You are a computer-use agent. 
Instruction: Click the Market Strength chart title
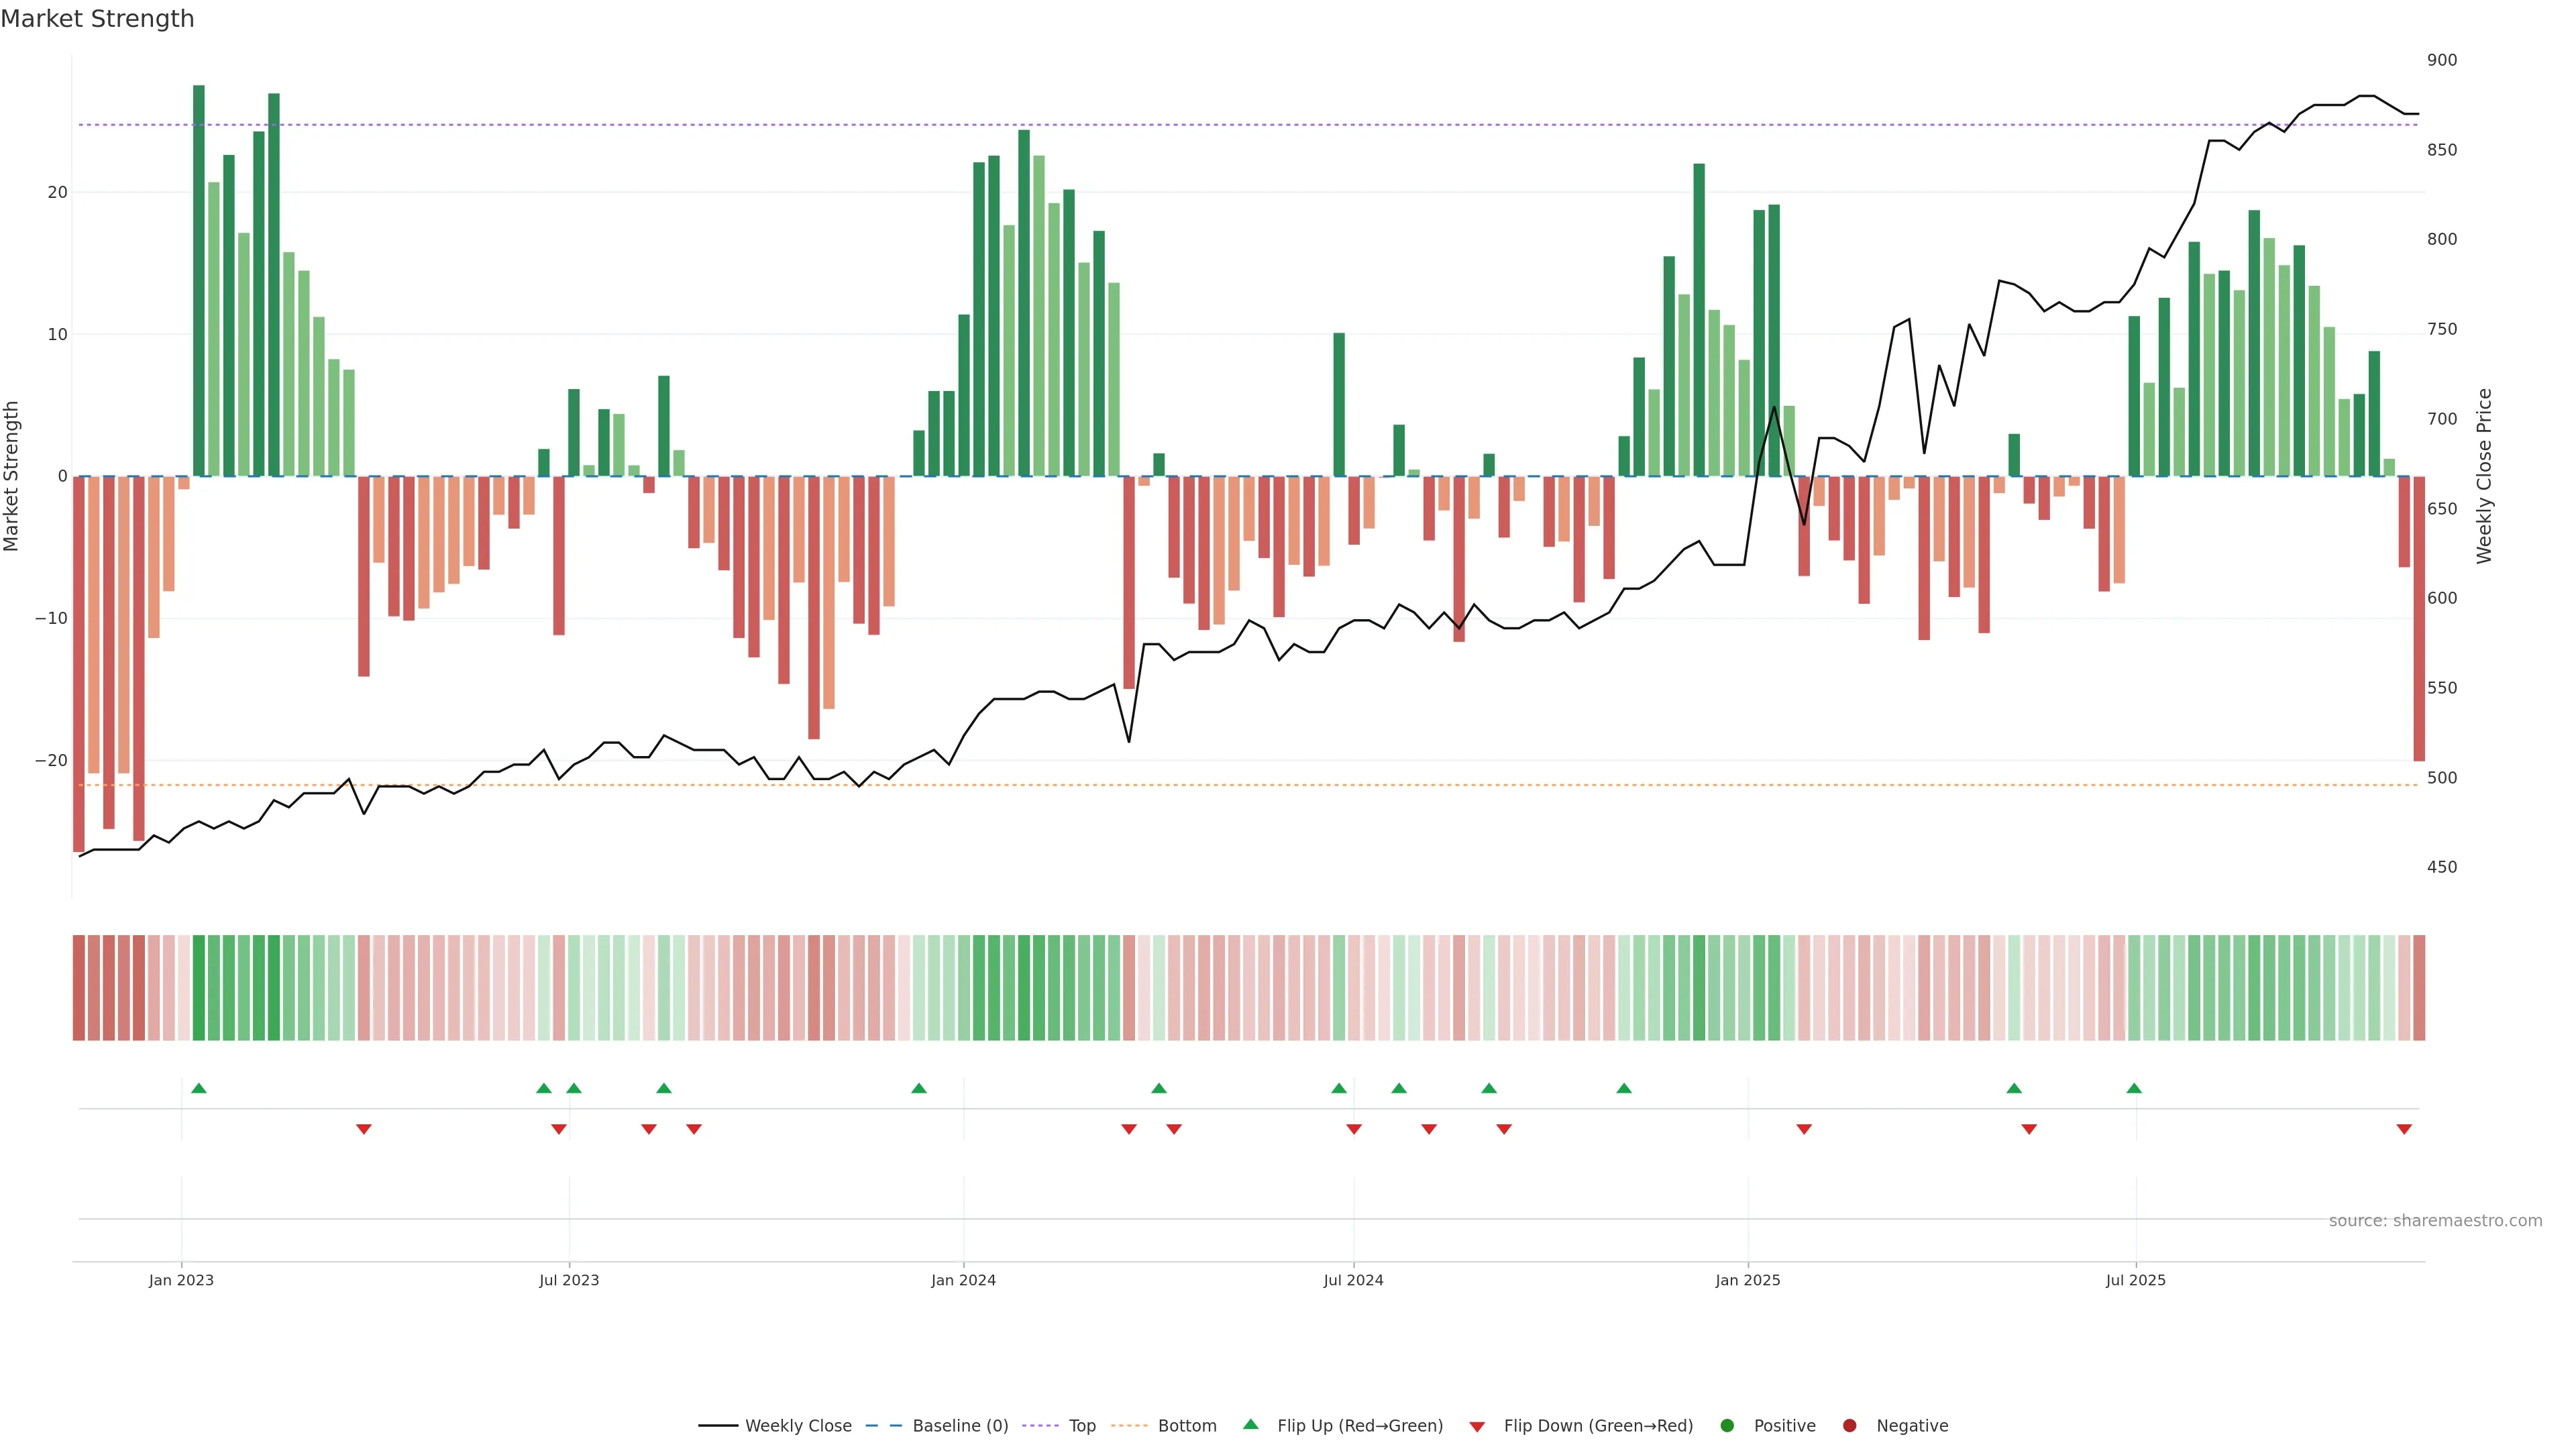97,19
